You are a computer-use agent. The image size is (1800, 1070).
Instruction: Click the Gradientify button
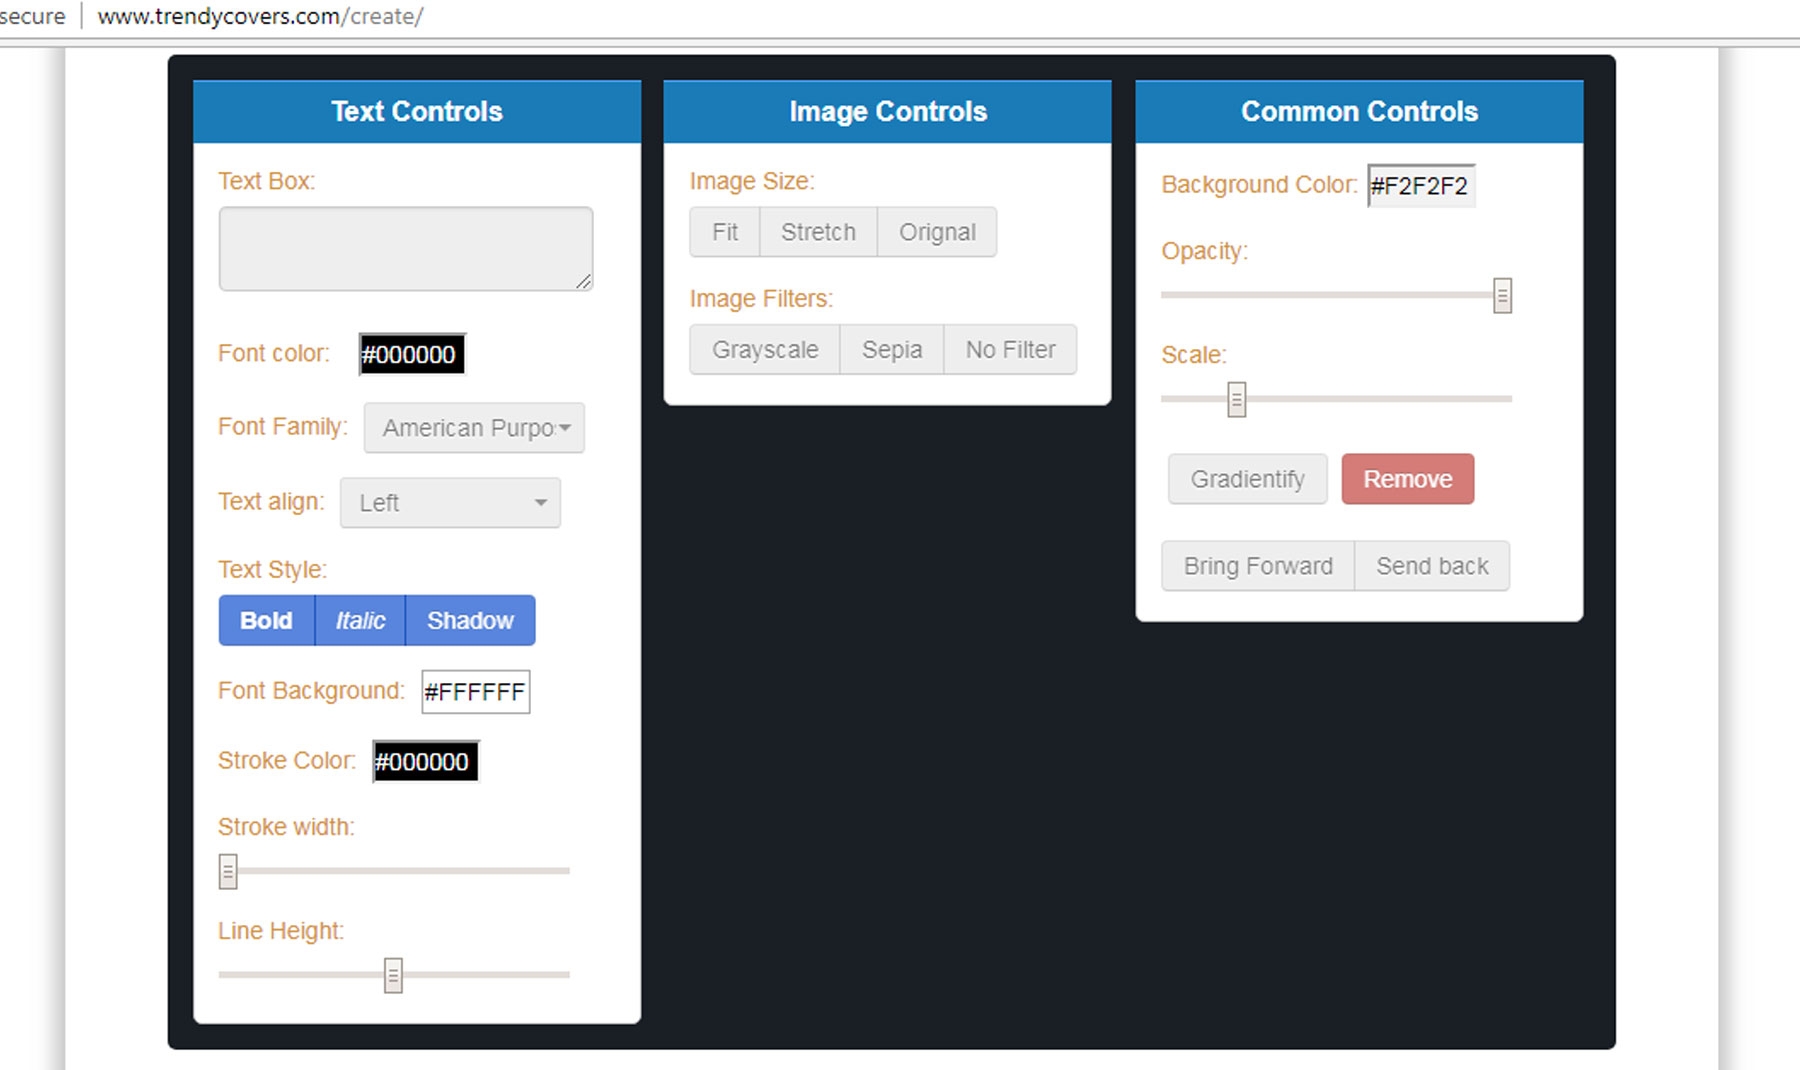point(1247,479)
